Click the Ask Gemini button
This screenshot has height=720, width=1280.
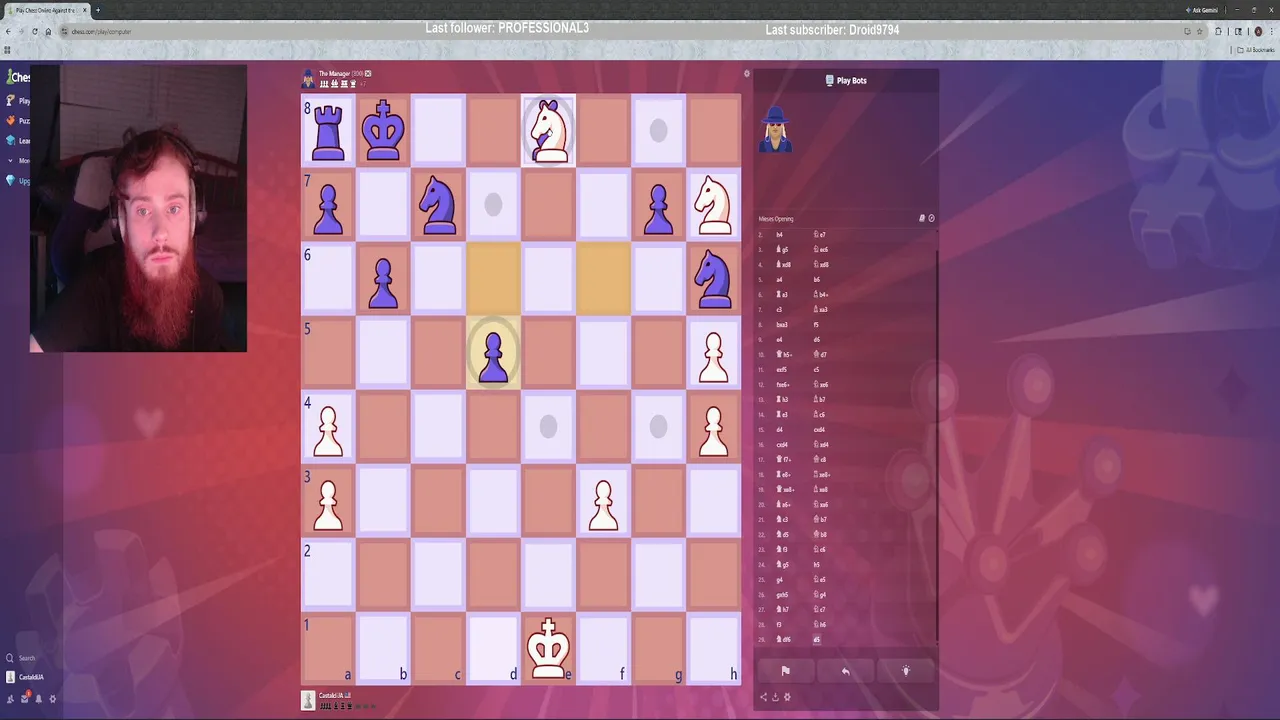[x=1204, y=10]
